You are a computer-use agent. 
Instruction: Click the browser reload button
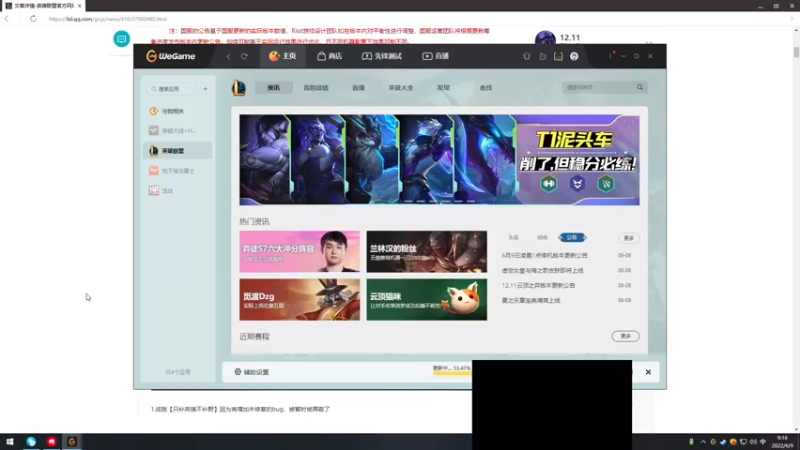click(33, 19)
